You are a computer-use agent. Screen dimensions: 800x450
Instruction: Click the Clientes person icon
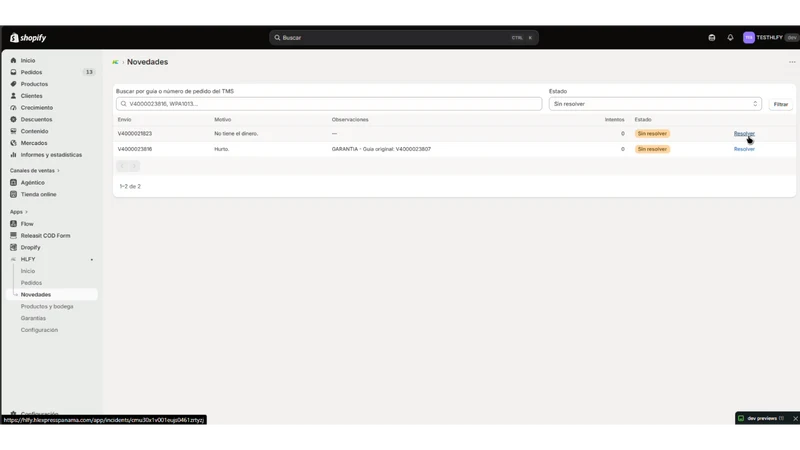(13, 95)
